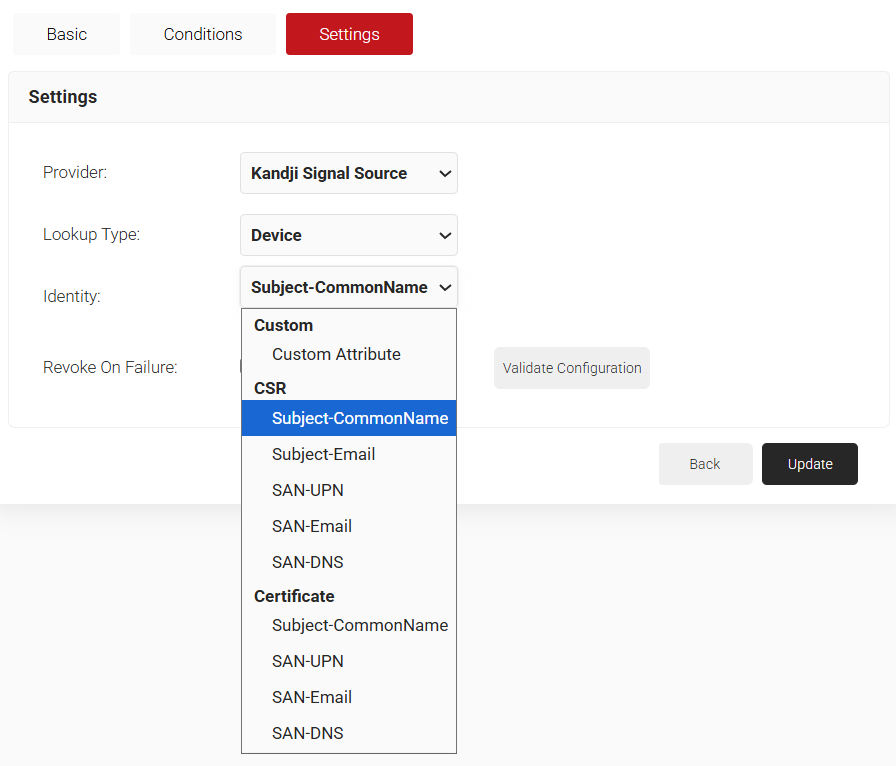Expand the Lookup Type dropdown set to Device
Viewport: 896px width, 766px height.
(349, 235)
